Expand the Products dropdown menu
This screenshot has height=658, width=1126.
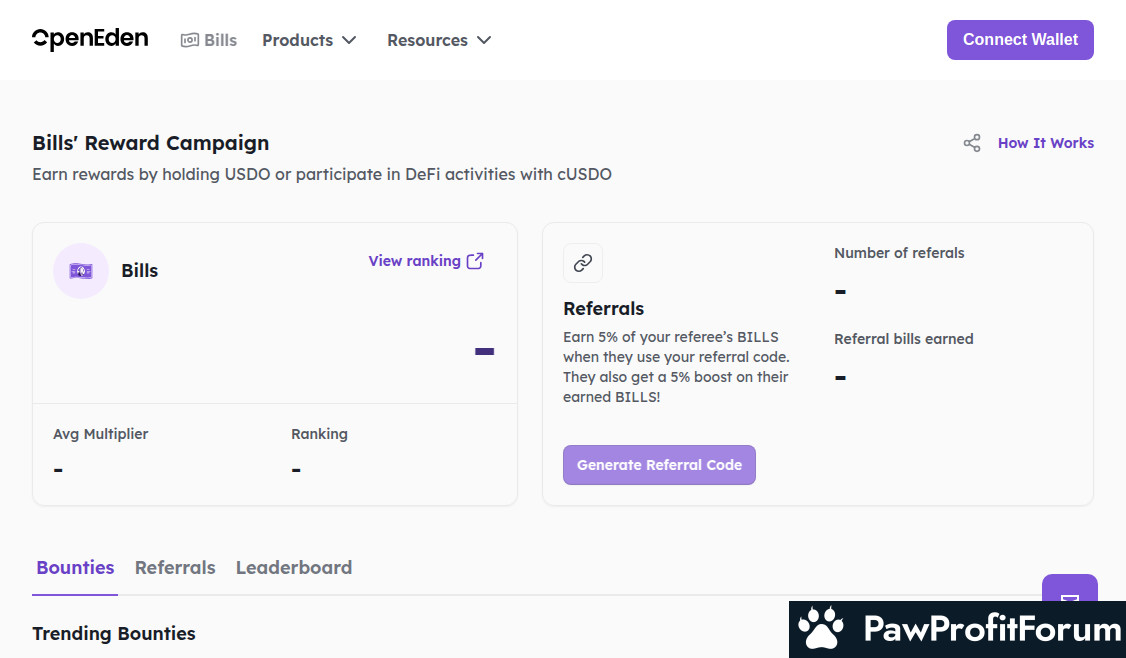308,40
